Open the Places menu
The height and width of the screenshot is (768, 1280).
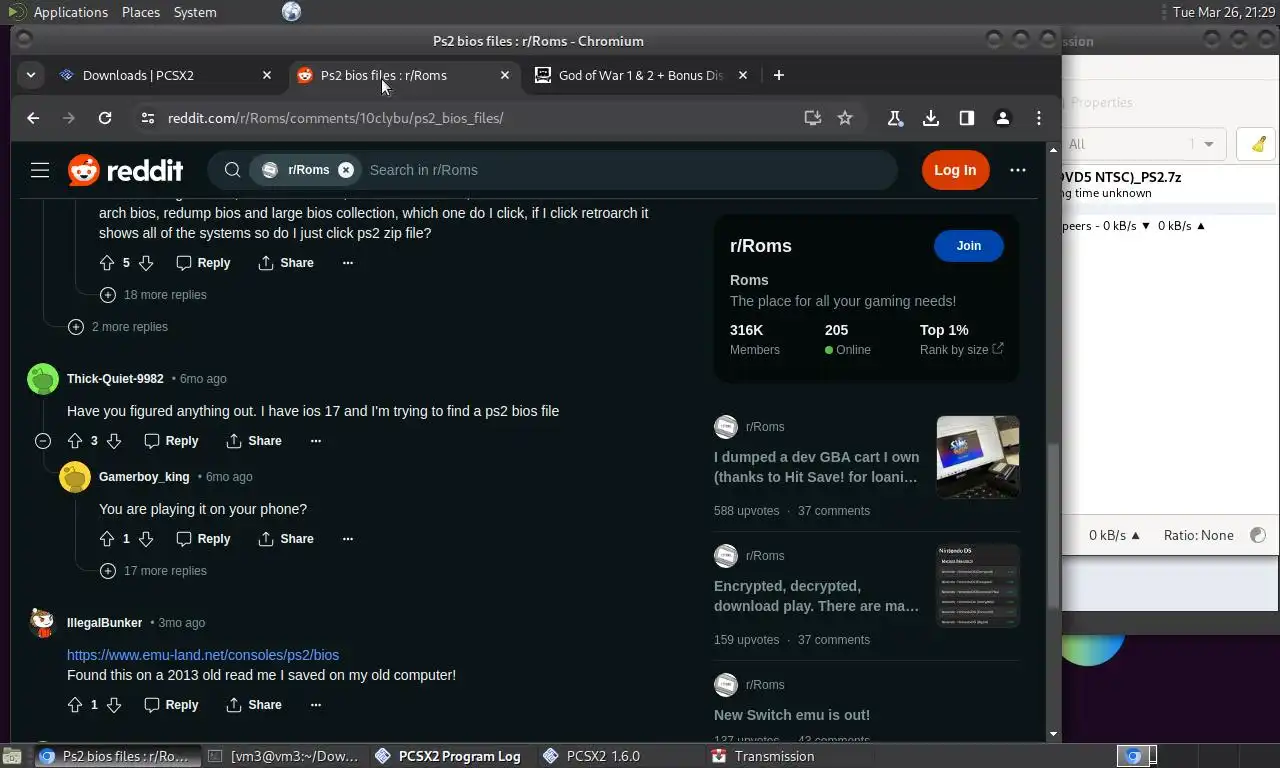141,12
